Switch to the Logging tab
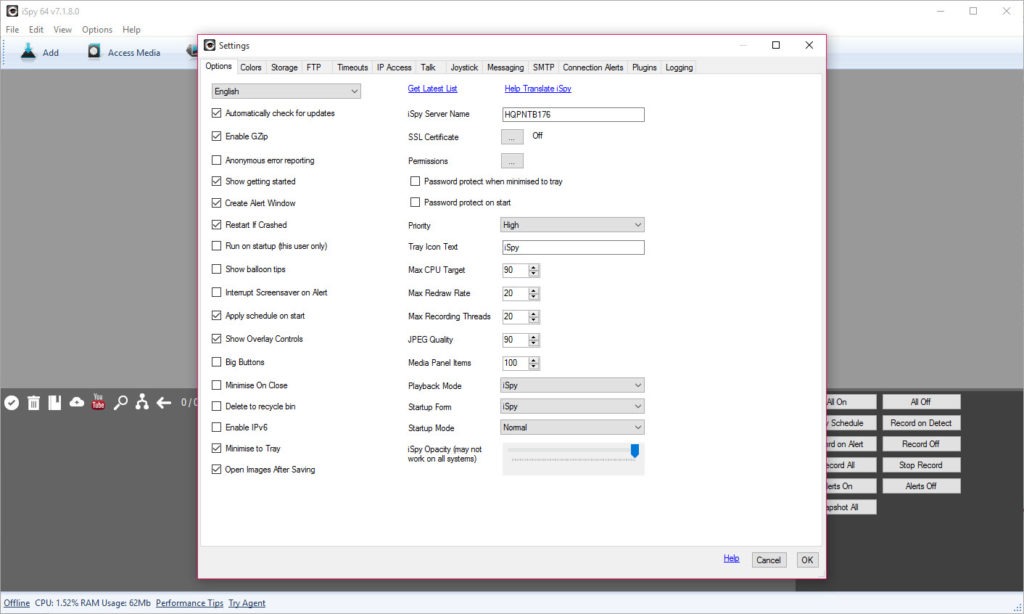This screenshot has width=1024, height=614. point(679,67)
